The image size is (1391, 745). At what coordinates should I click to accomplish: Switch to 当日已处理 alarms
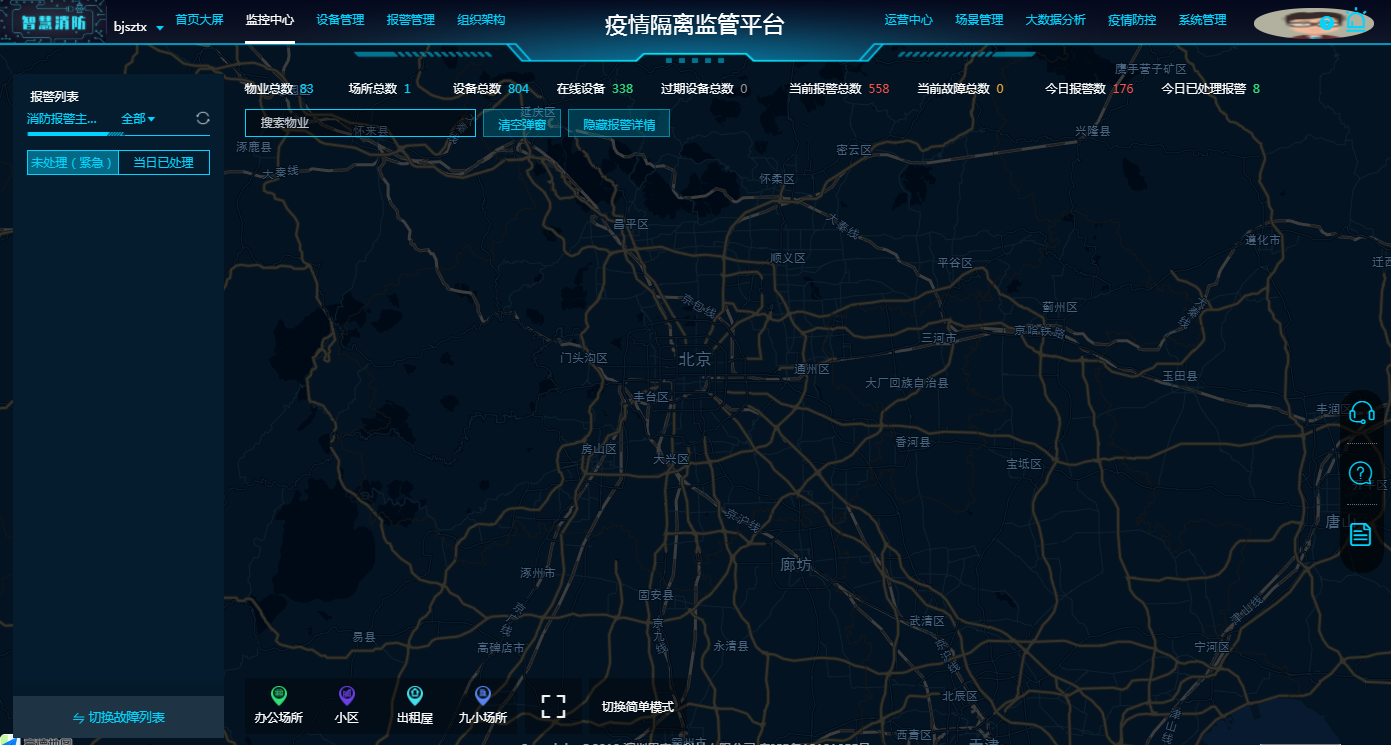(x=164, y=162)
